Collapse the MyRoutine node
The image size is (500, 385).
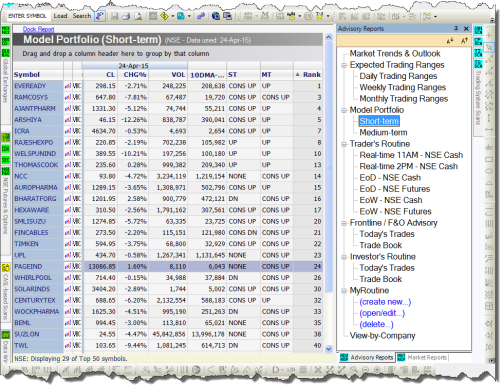point(344,291)
